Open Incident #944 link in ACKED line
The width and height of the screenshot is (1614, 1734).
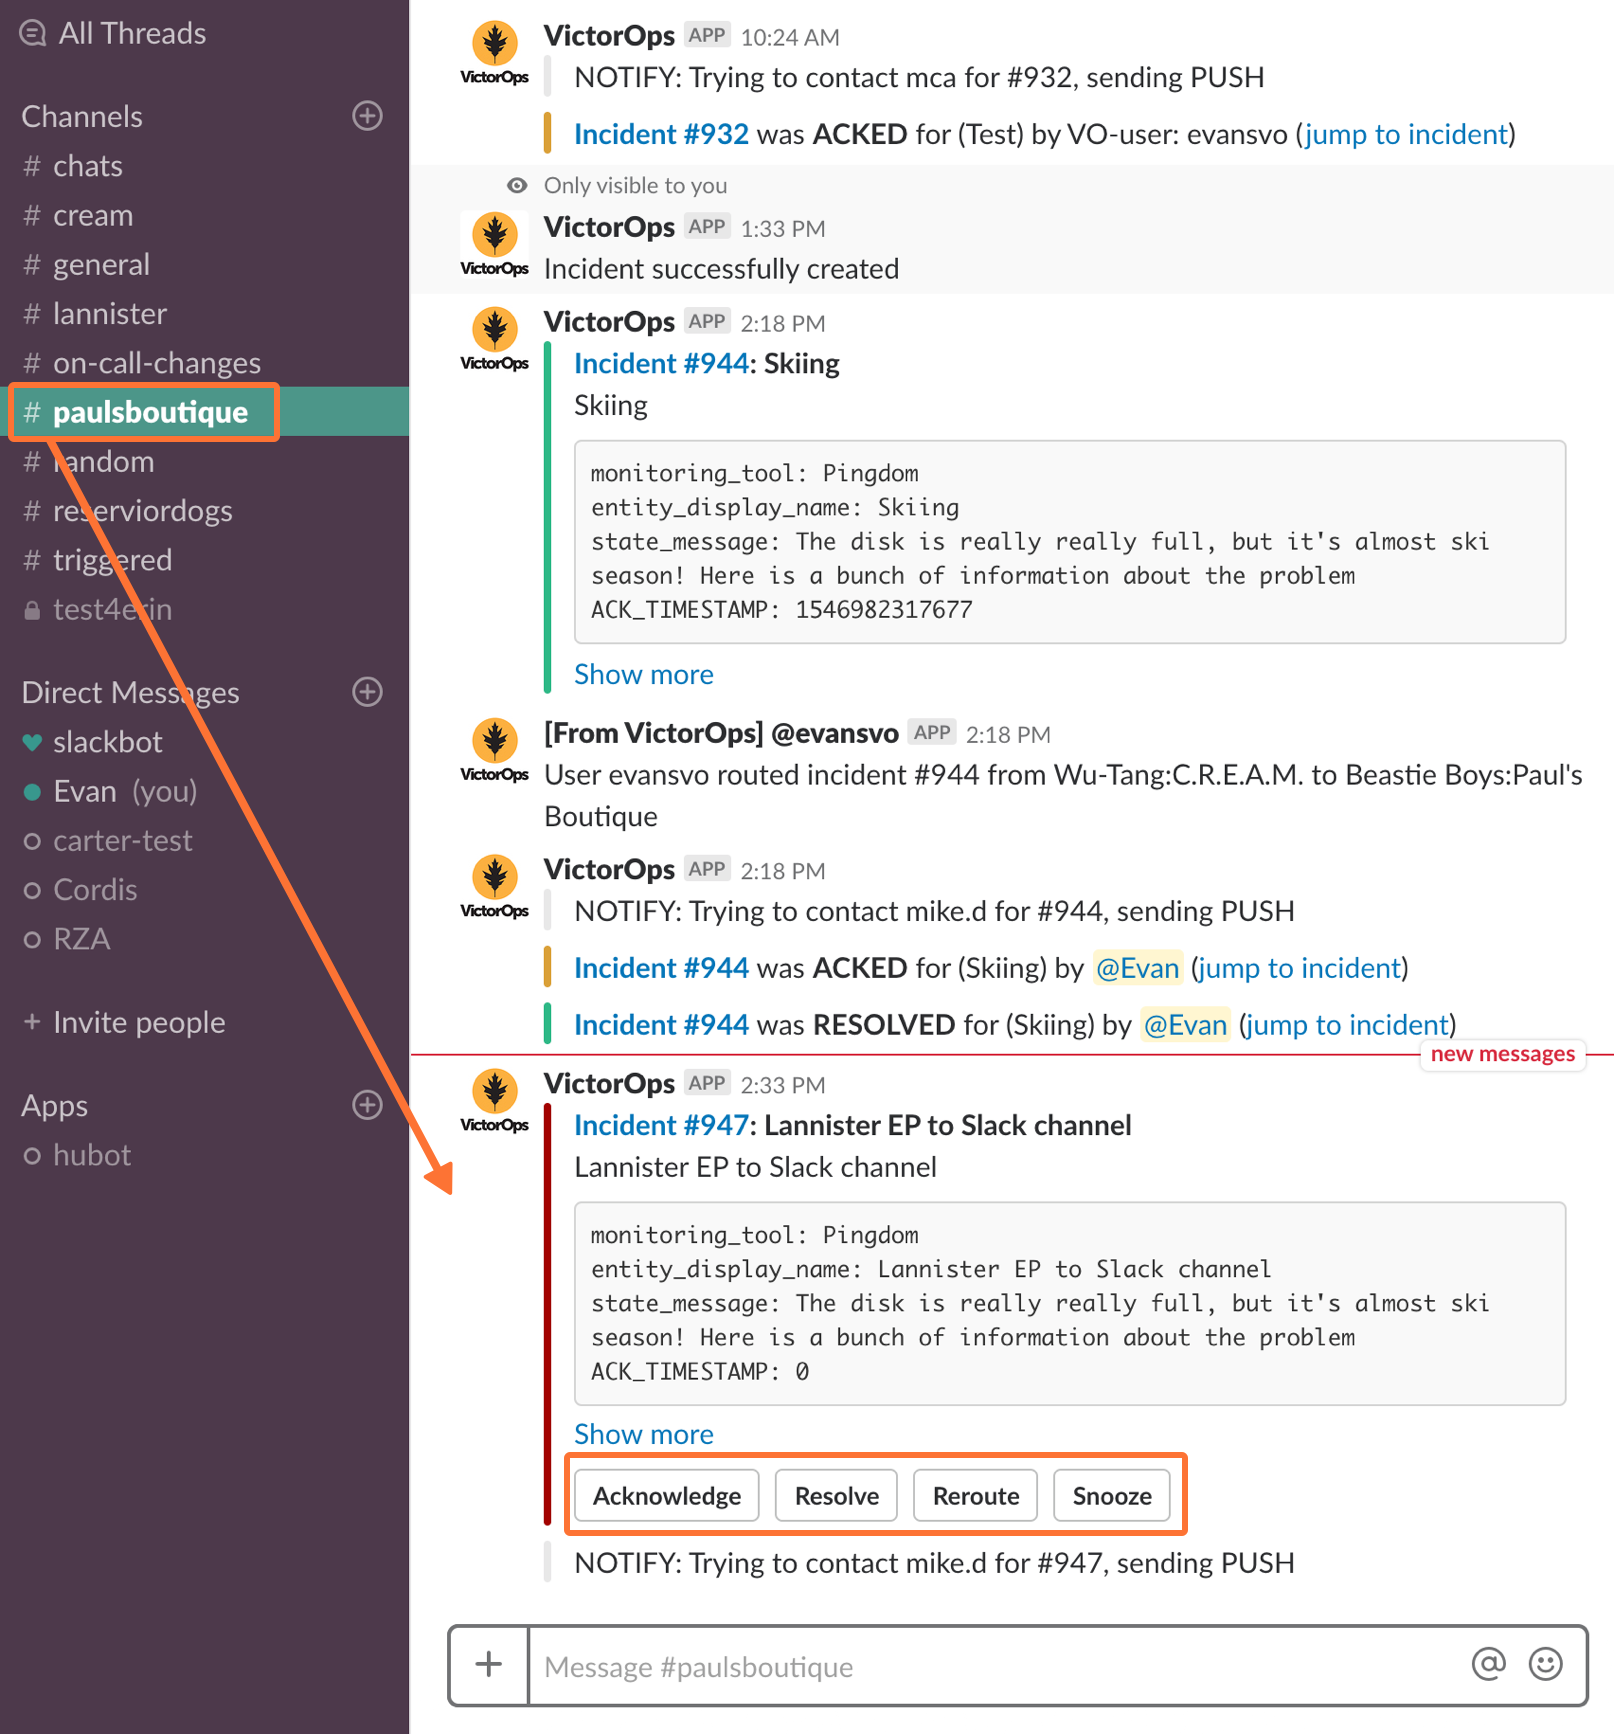661,968
